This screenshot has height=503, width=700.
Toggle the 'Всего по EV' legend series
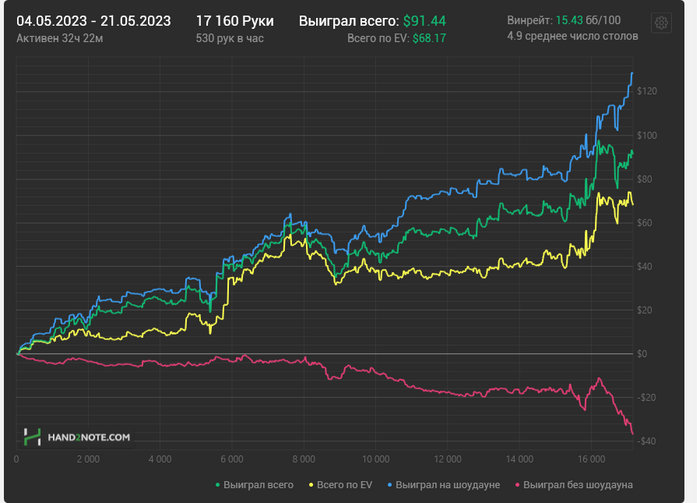pos(341,485)
